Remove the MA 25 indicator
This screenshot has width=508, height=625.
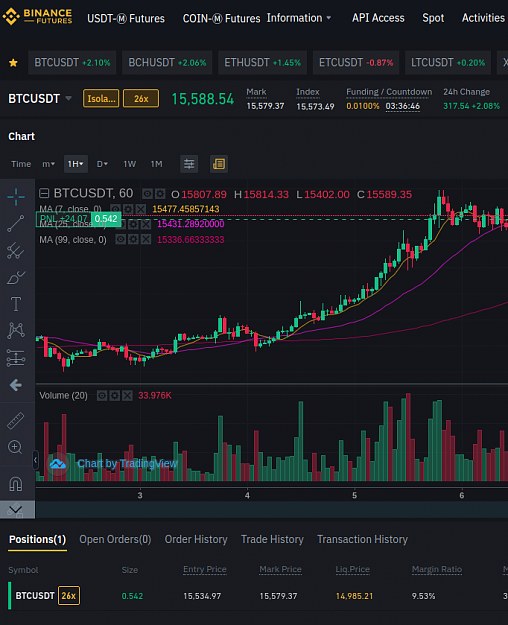point(146,224)
